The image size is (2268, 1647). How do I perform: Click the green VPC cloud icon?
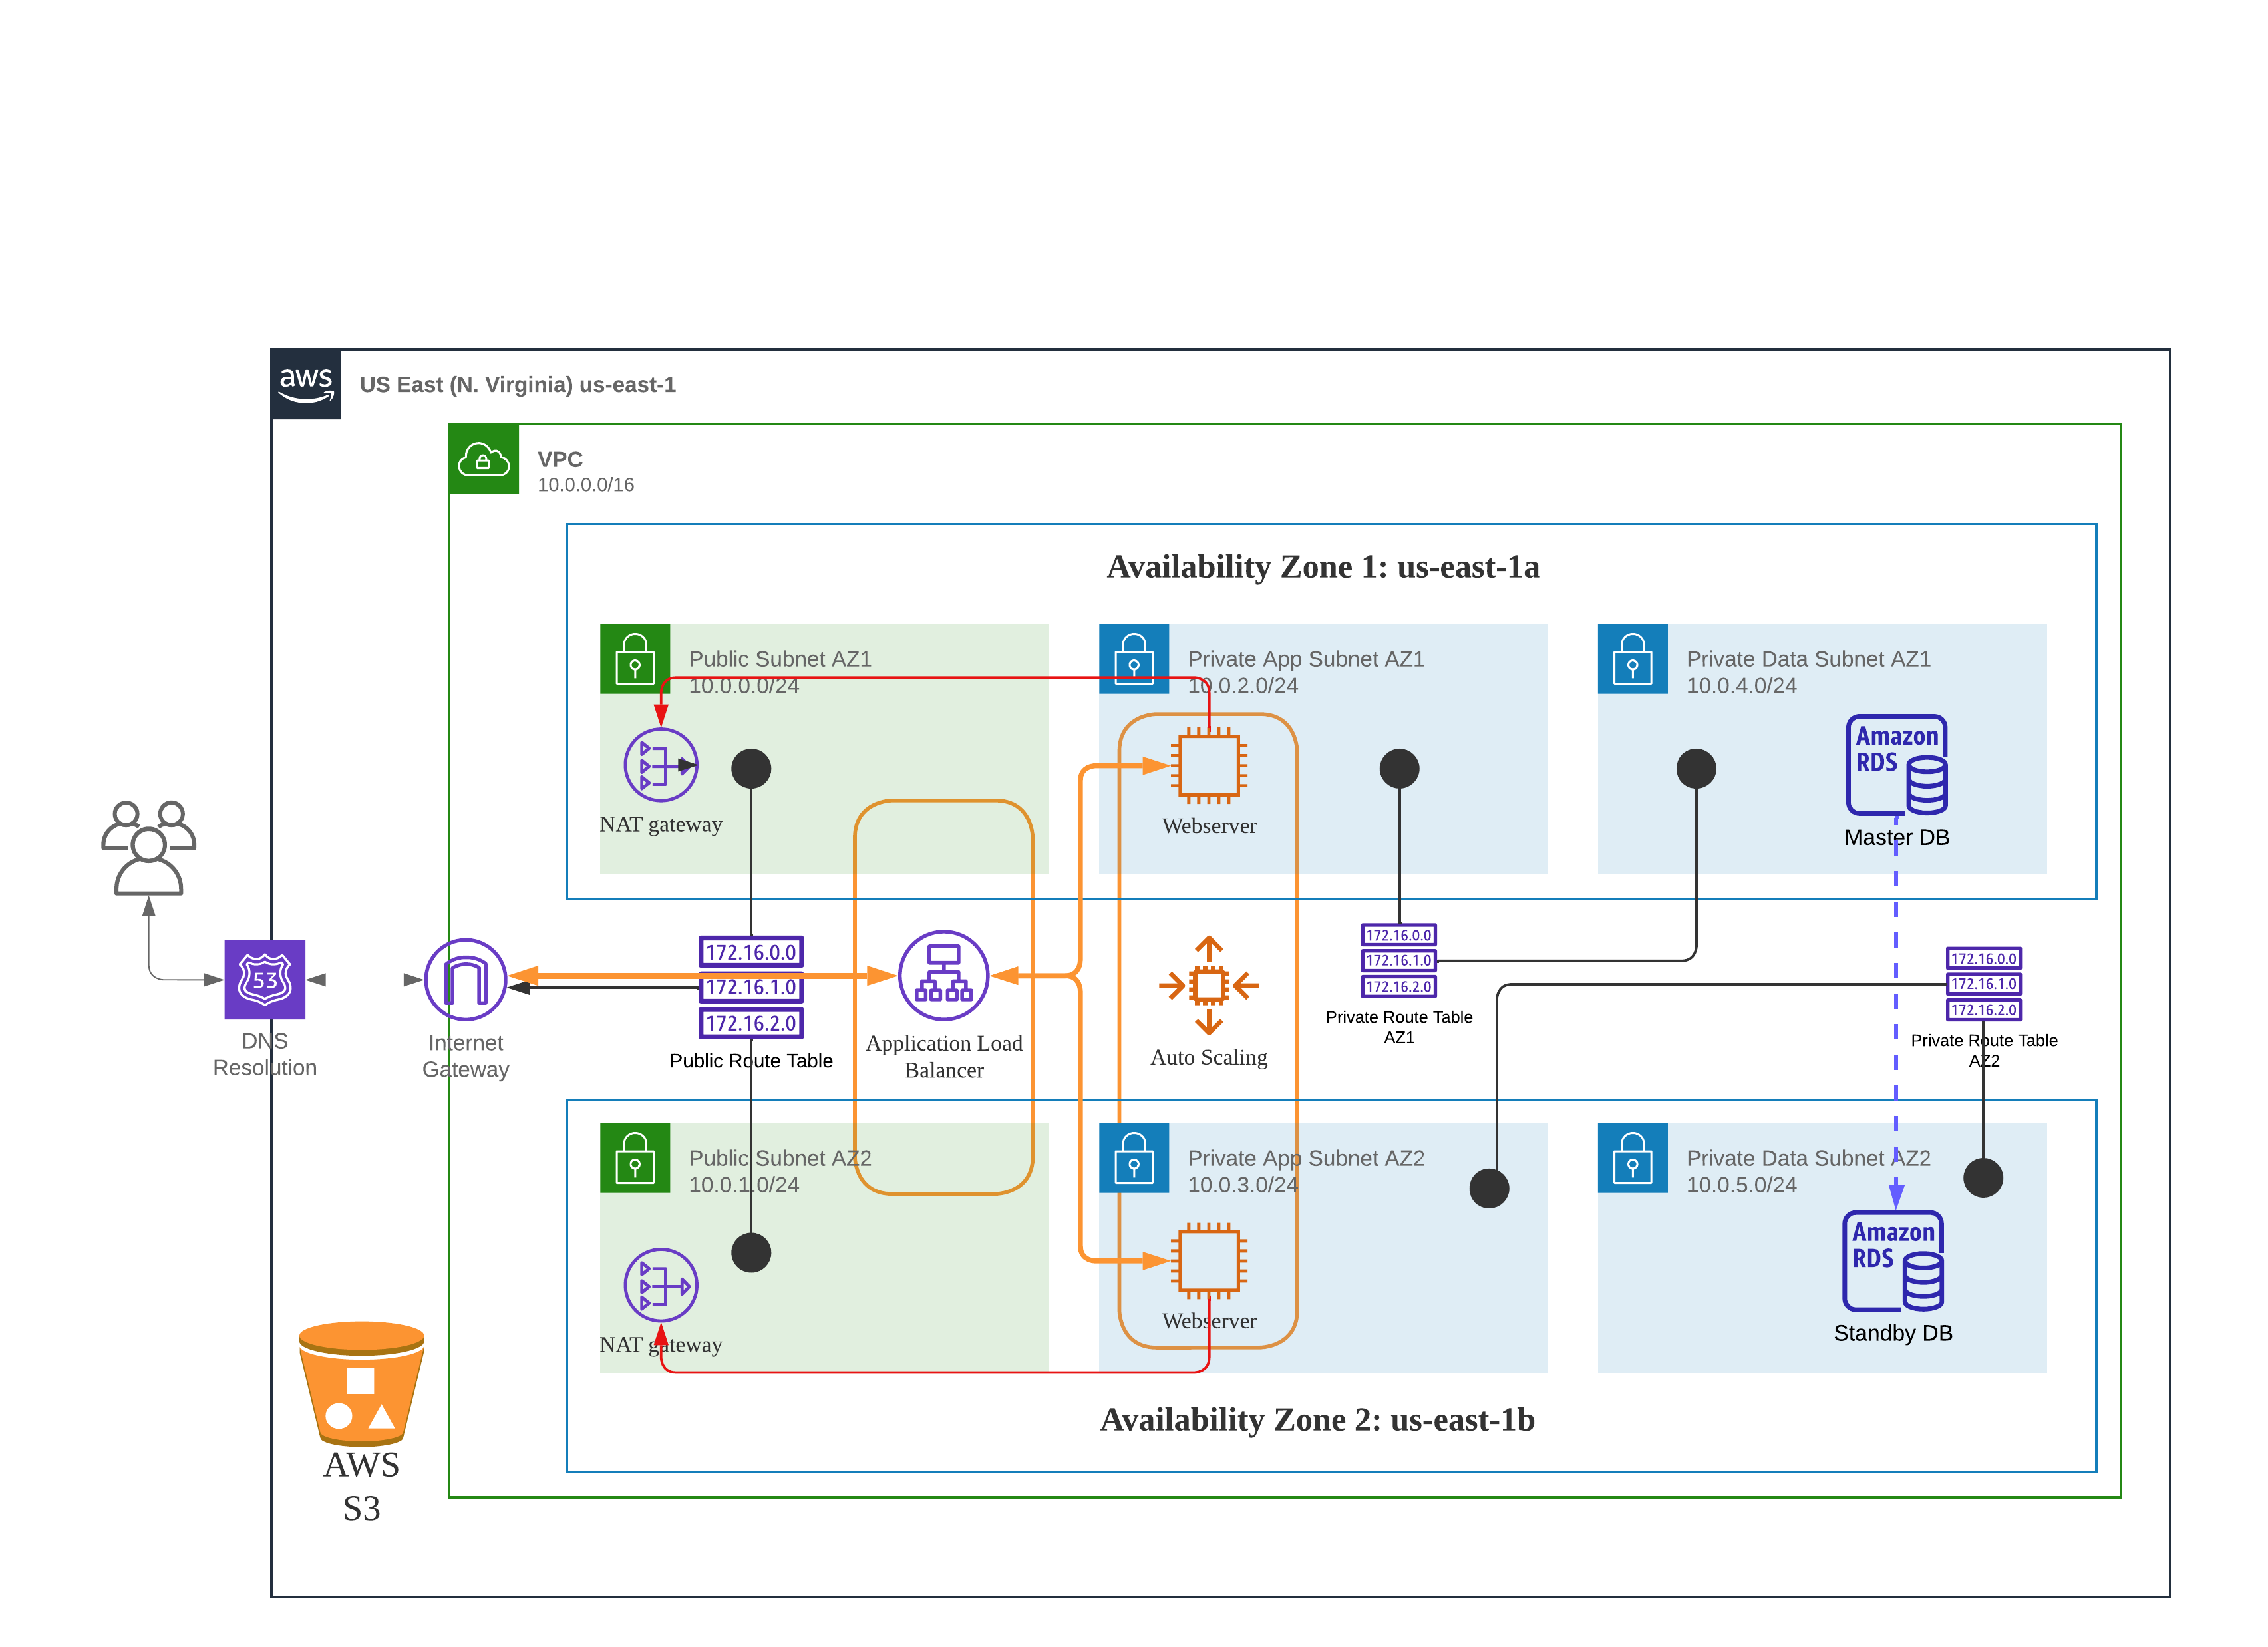tap(483, 459)
